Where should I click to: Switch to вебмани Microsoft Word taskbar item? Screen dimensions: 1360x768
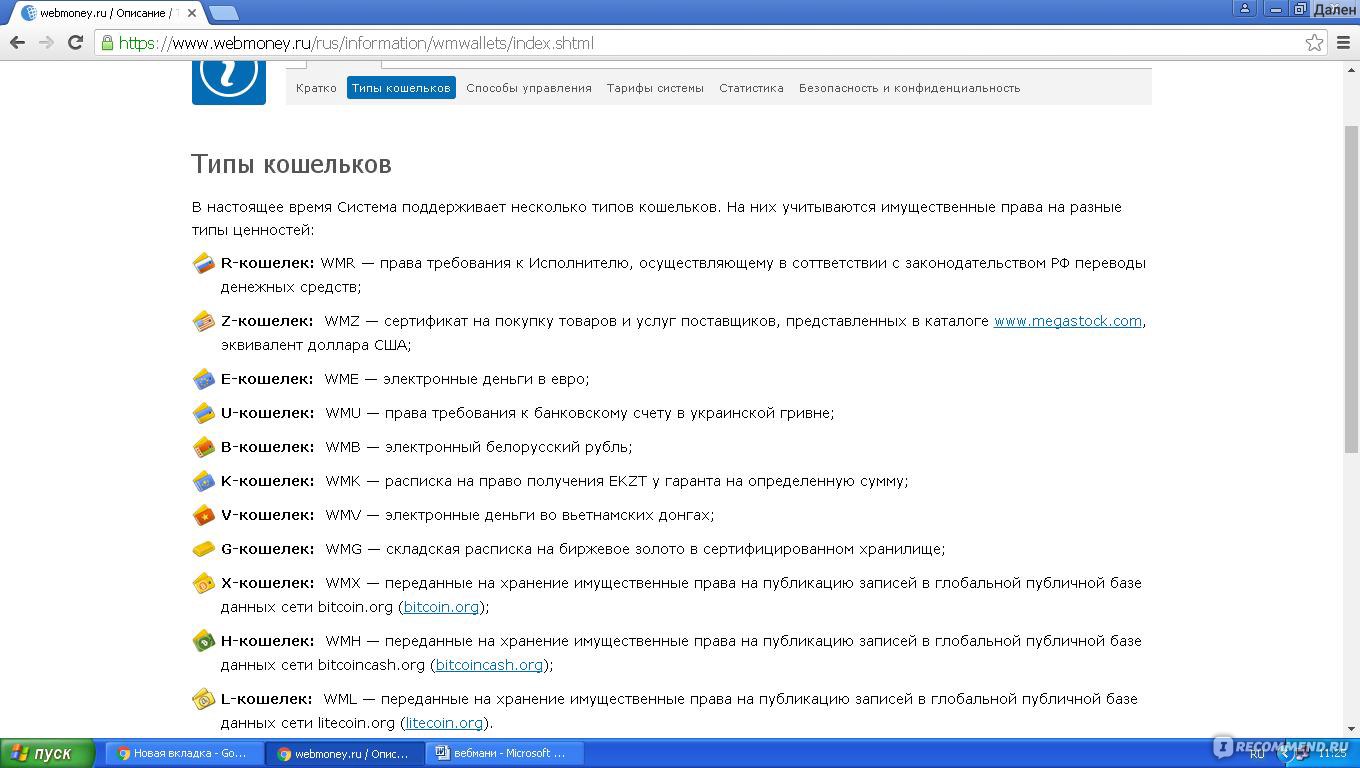pos(505,753)
